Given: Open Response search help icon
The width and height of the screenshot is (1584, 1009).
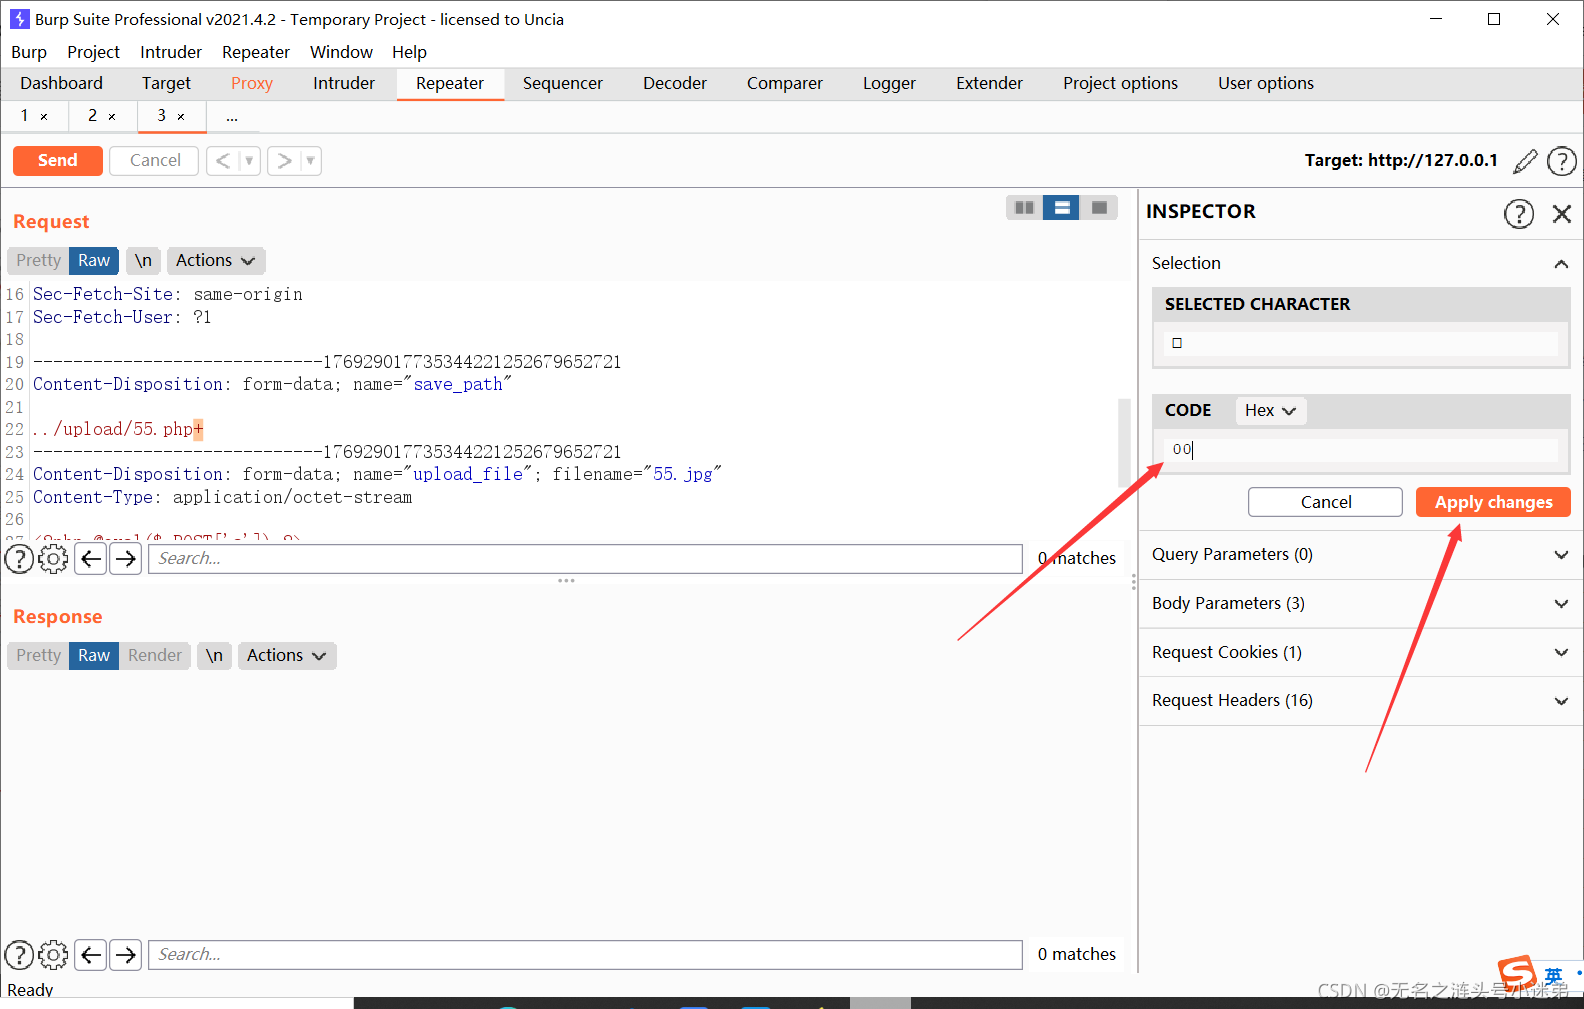Looking at the screenshot, I should (x=19, y=955).
